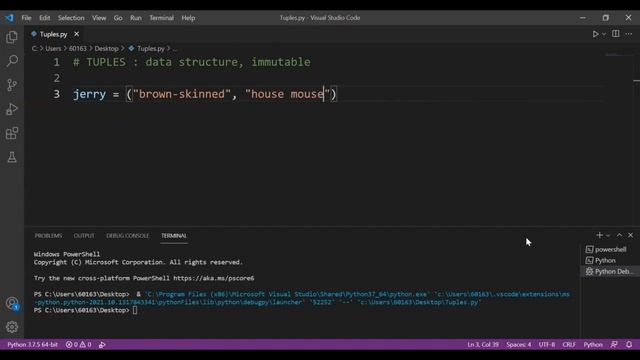Viewport: 640px width, 360px height.
Task: Select Python 3.7.5 64-bit interpreter status
Action: pos(32,345)
